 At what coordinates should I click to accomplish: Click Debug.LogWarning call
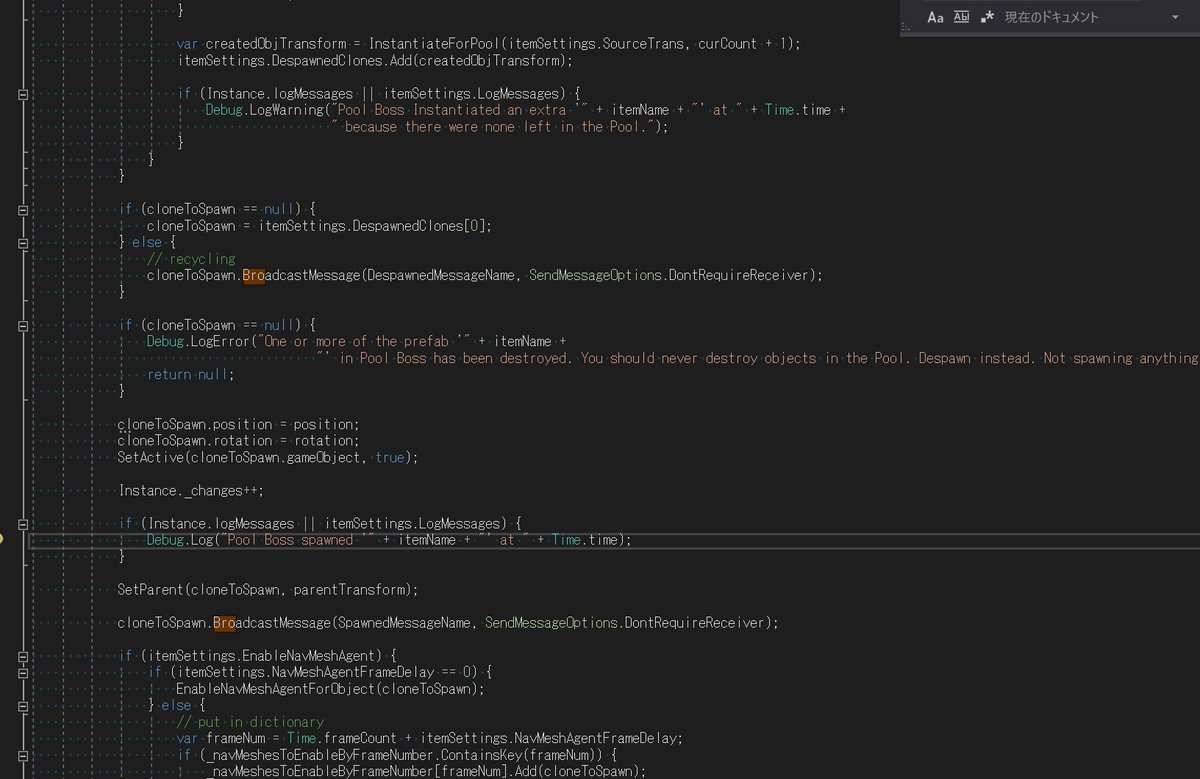(x=263, y=110)
